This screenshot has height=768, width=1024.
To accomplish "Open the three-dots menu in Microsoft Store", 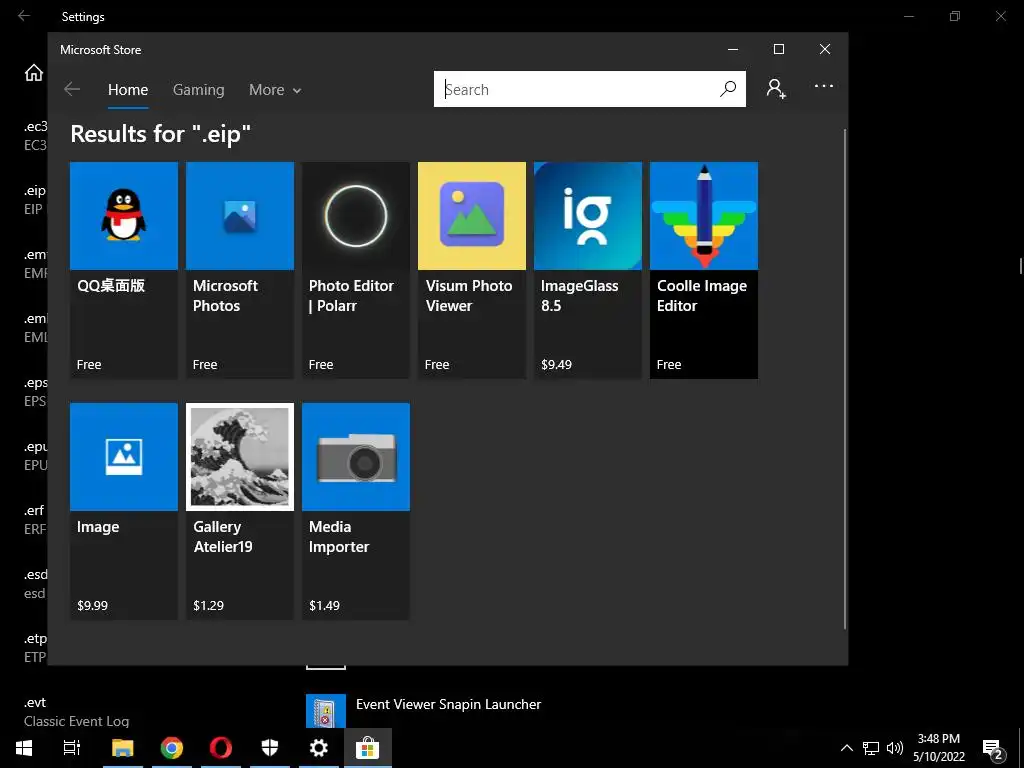I will click(824, 86).
